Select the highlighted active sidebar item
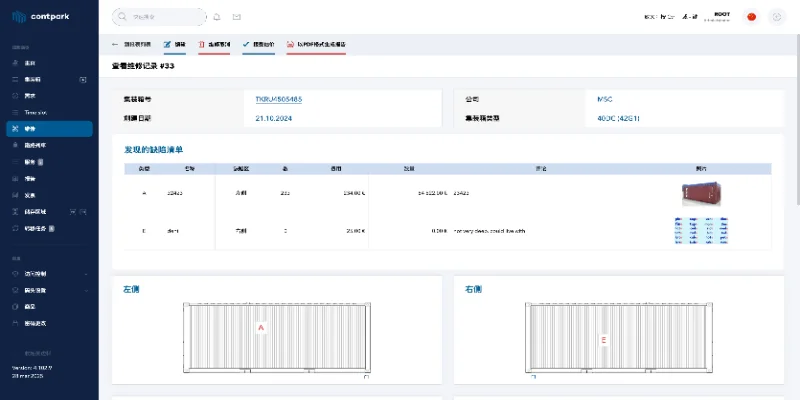This screenshot has height=400, width=800. pos(48,129)
